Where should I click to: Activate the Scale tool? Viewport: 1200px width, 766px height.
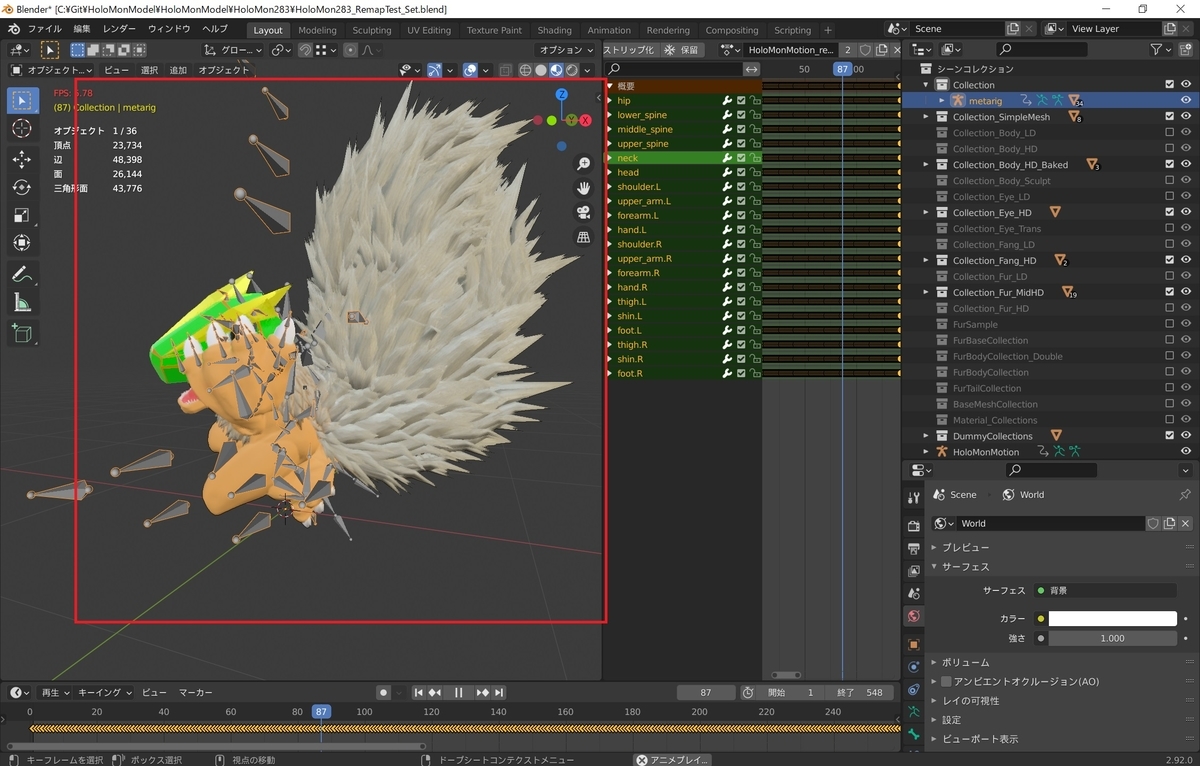pyautogui.click(x=22, y=215)
